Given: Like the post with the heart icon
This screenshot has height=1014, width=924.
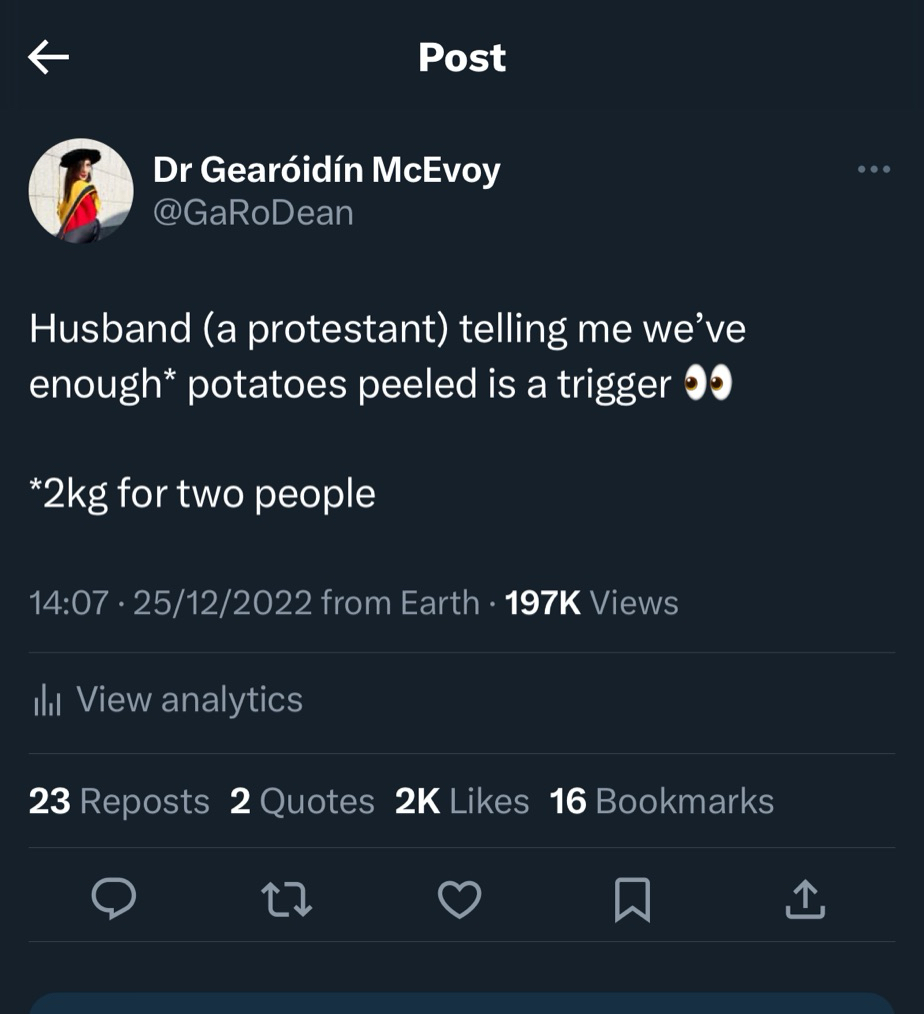Looking at the screenshot, I should click(460, 899).
